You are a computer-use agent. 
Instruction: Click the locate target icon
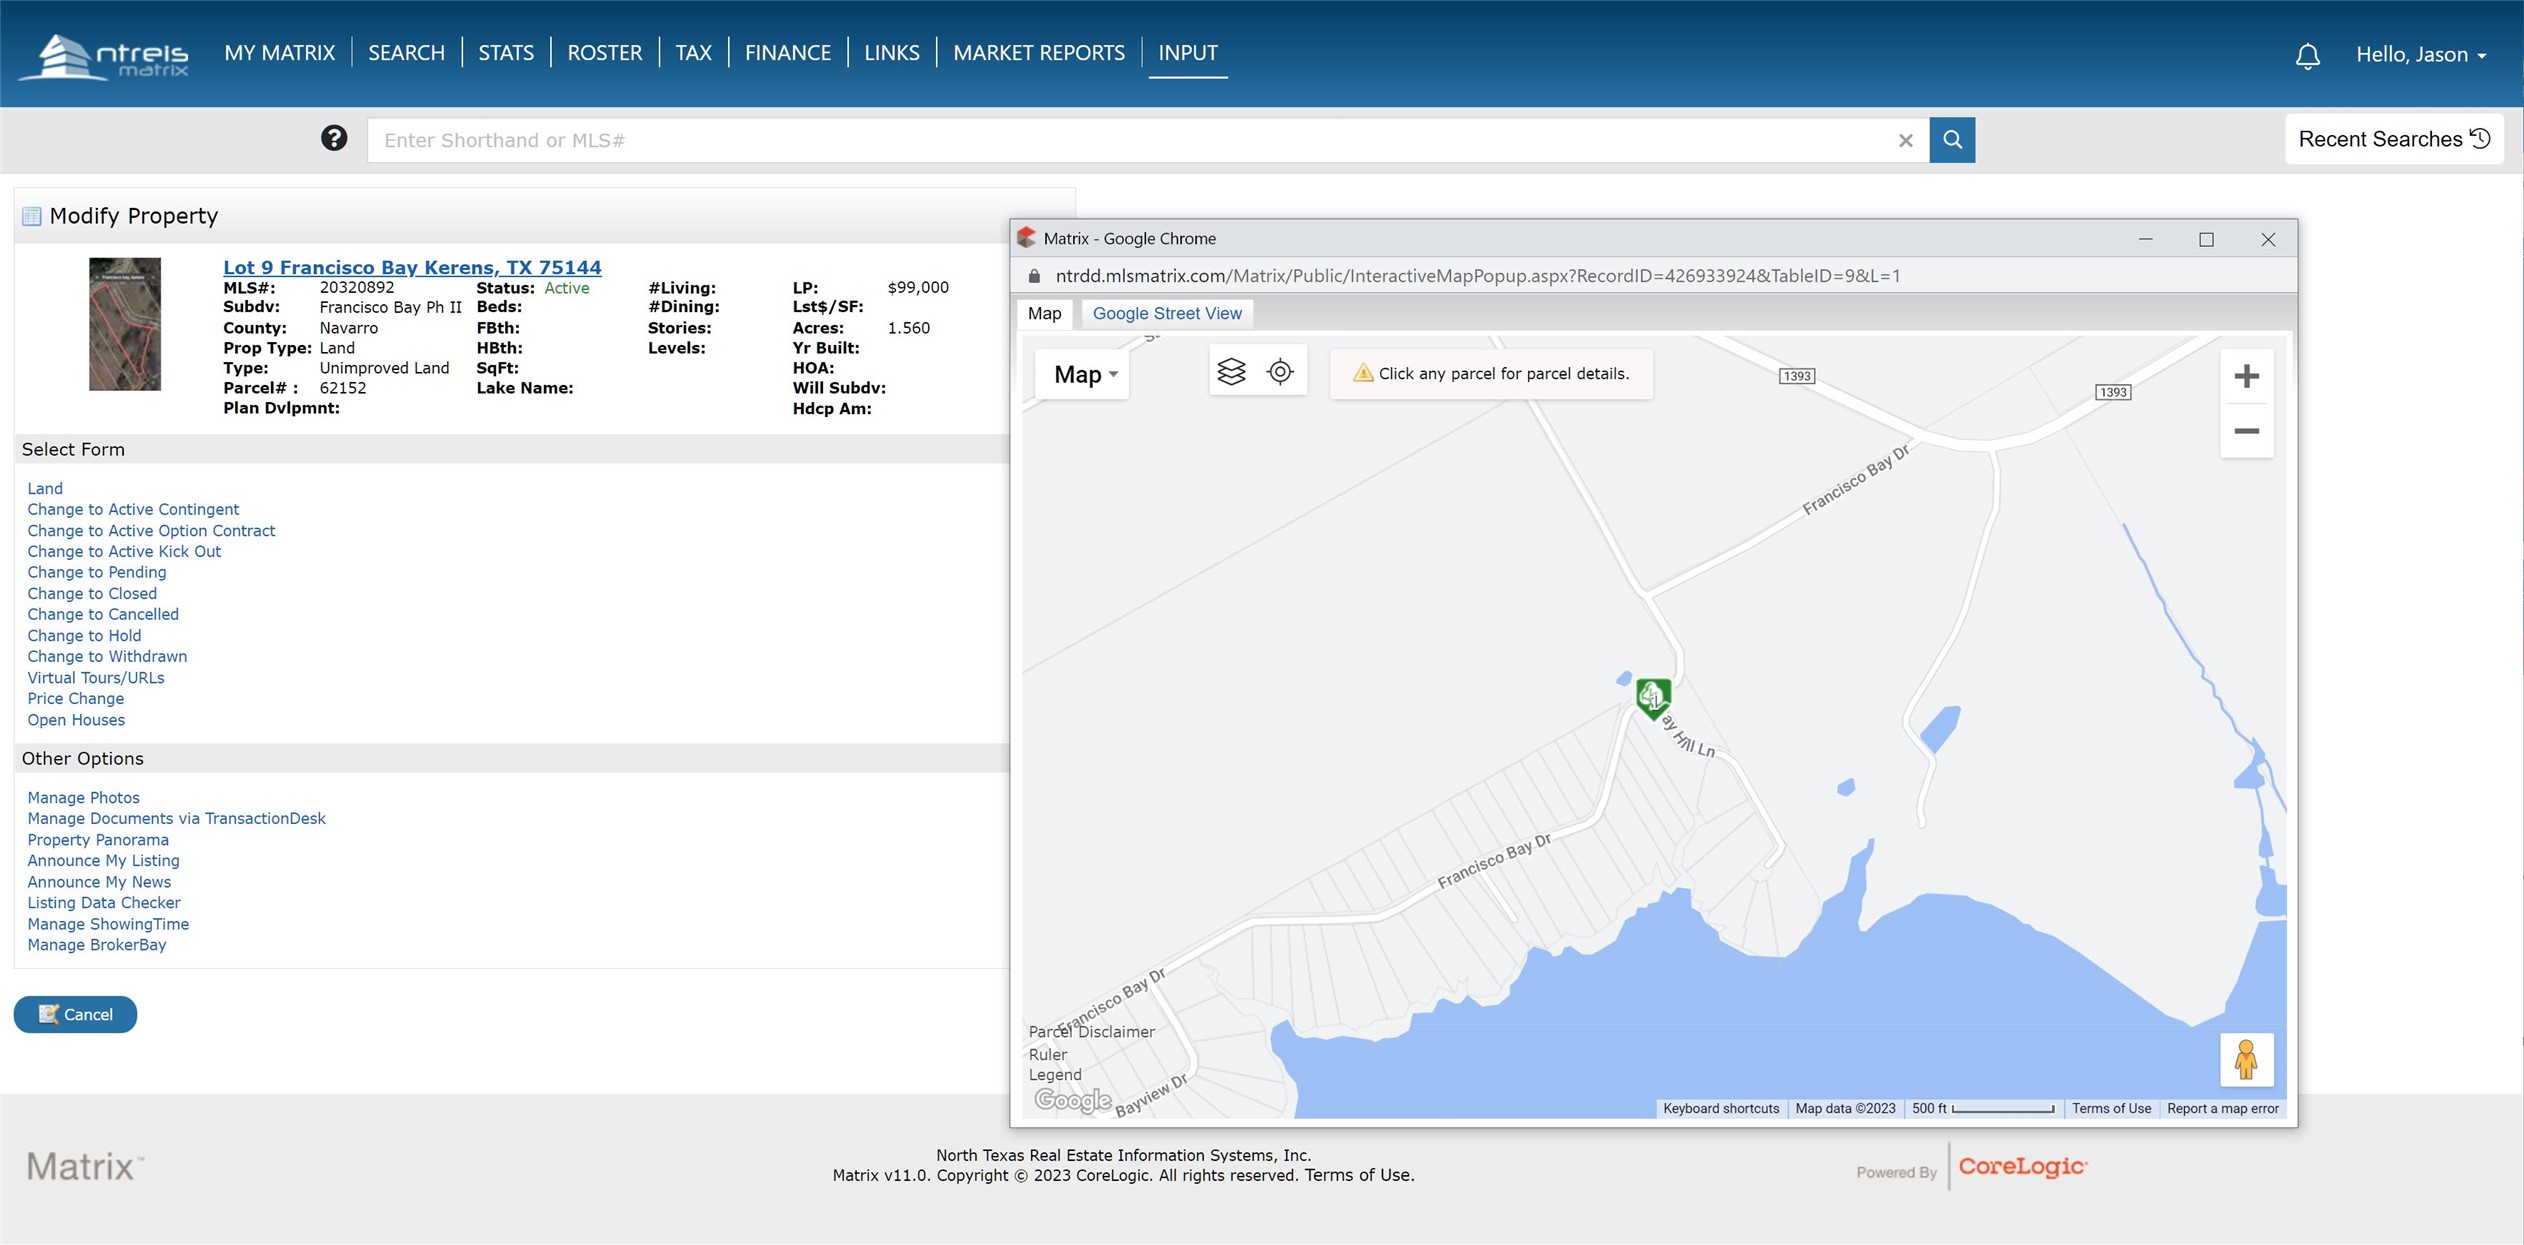click(1280, 372)
